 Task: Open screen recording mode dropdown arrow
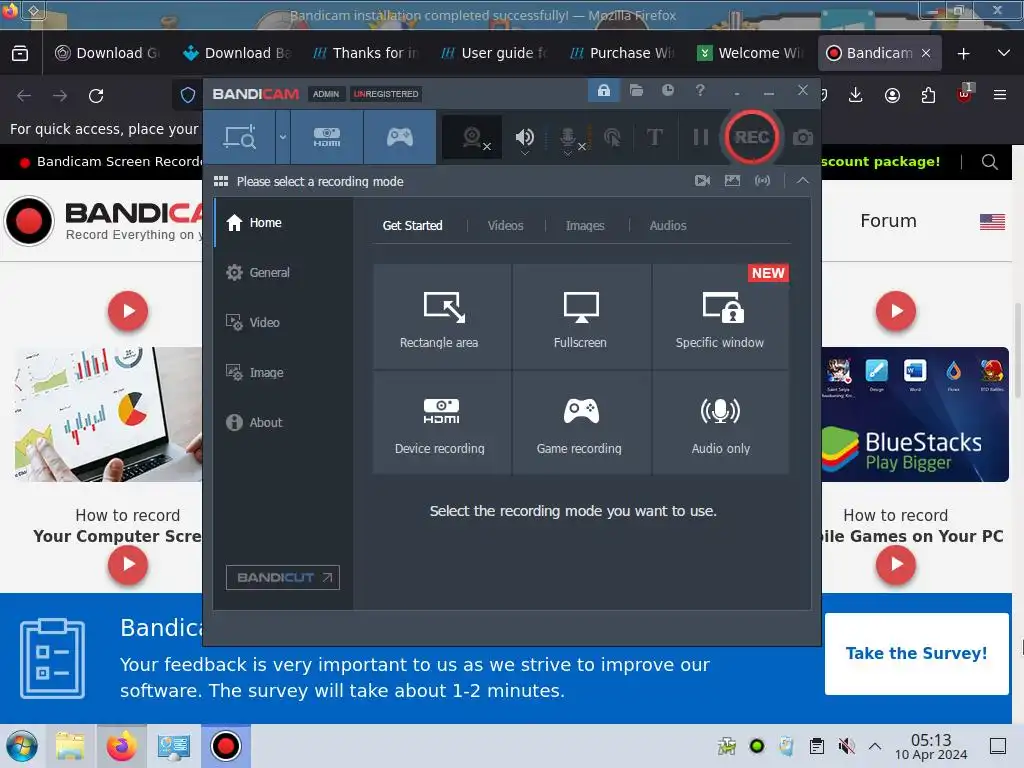(283, 137)
